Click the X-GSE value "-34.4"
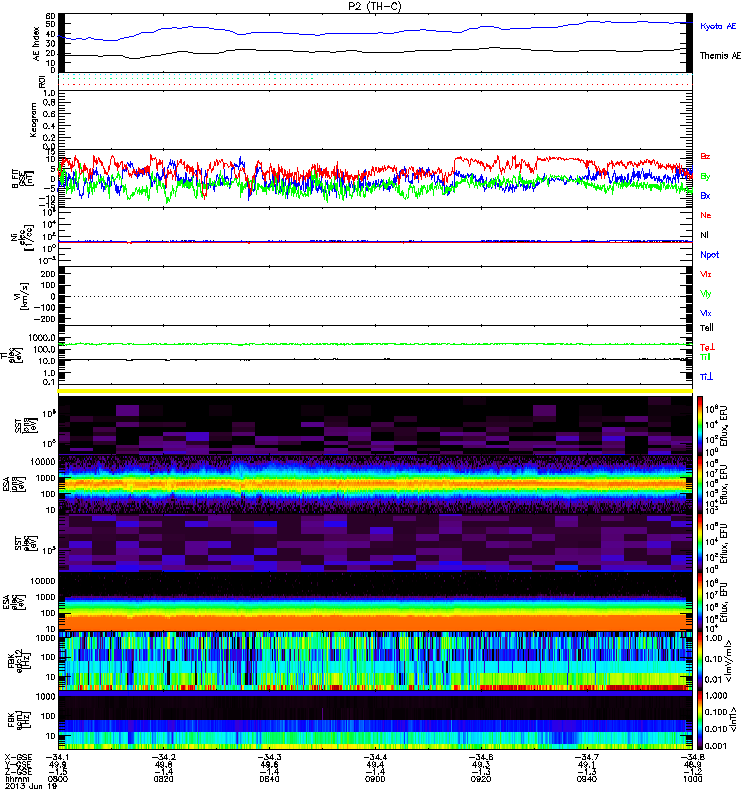Image resolution: width=750 pixels, height=800 pixels. pos(374,758)
